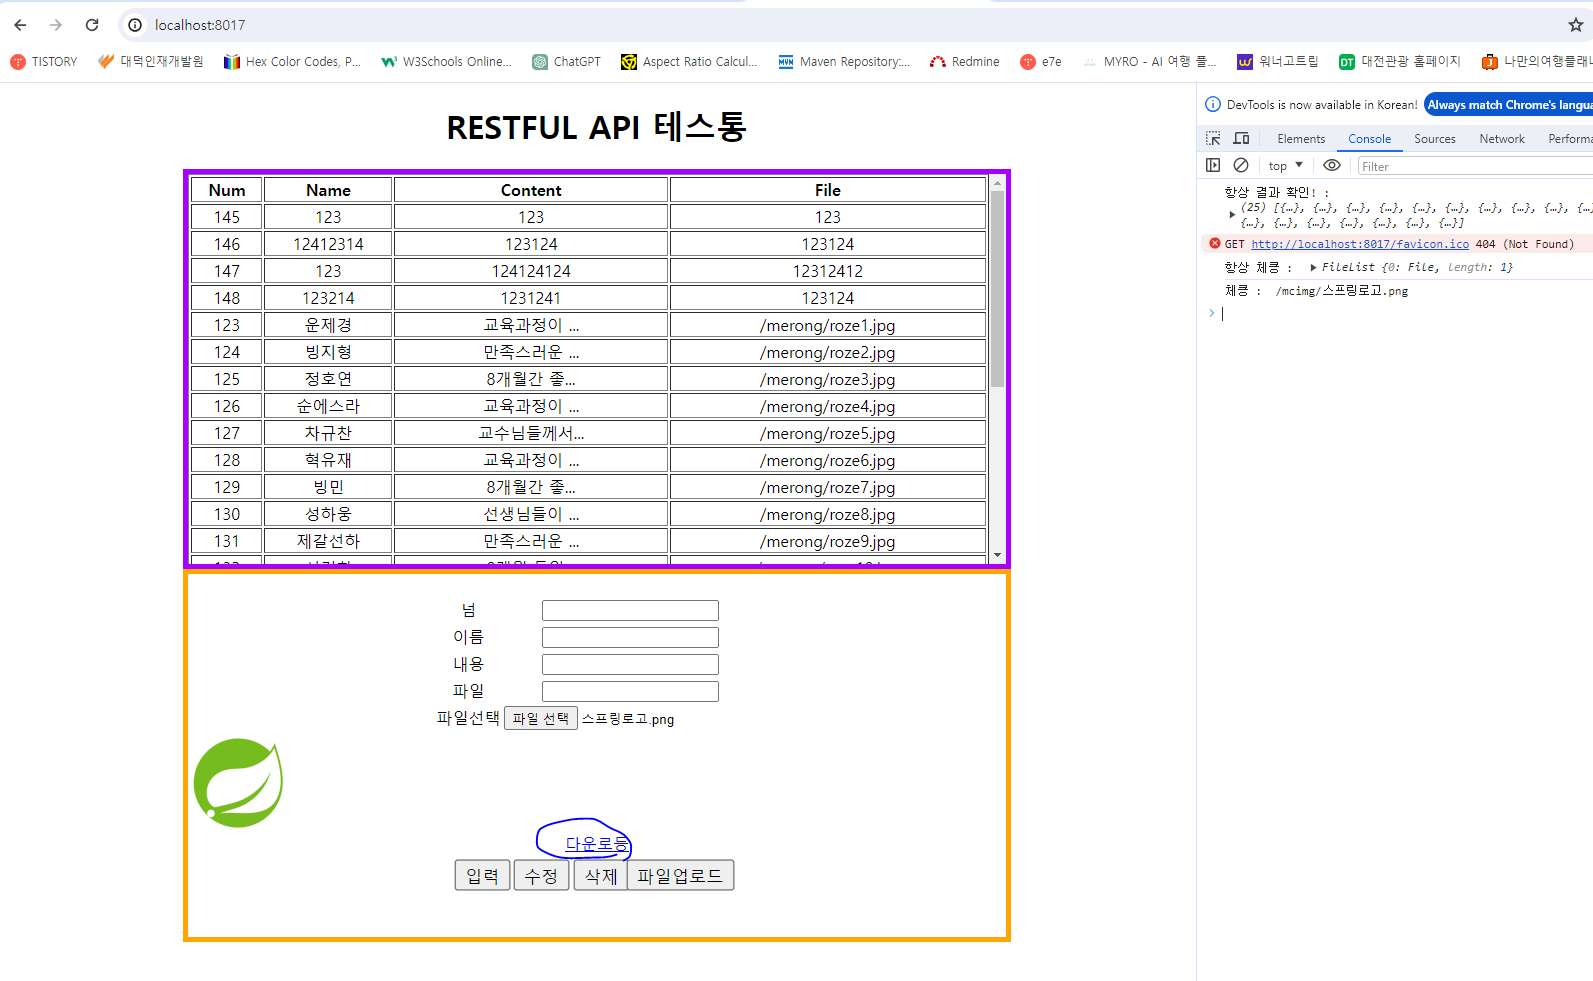Screen dimensions: 1593x981
Task: Open the Aspect Ratio Calculator bookmark
Action: click(689, 62)
